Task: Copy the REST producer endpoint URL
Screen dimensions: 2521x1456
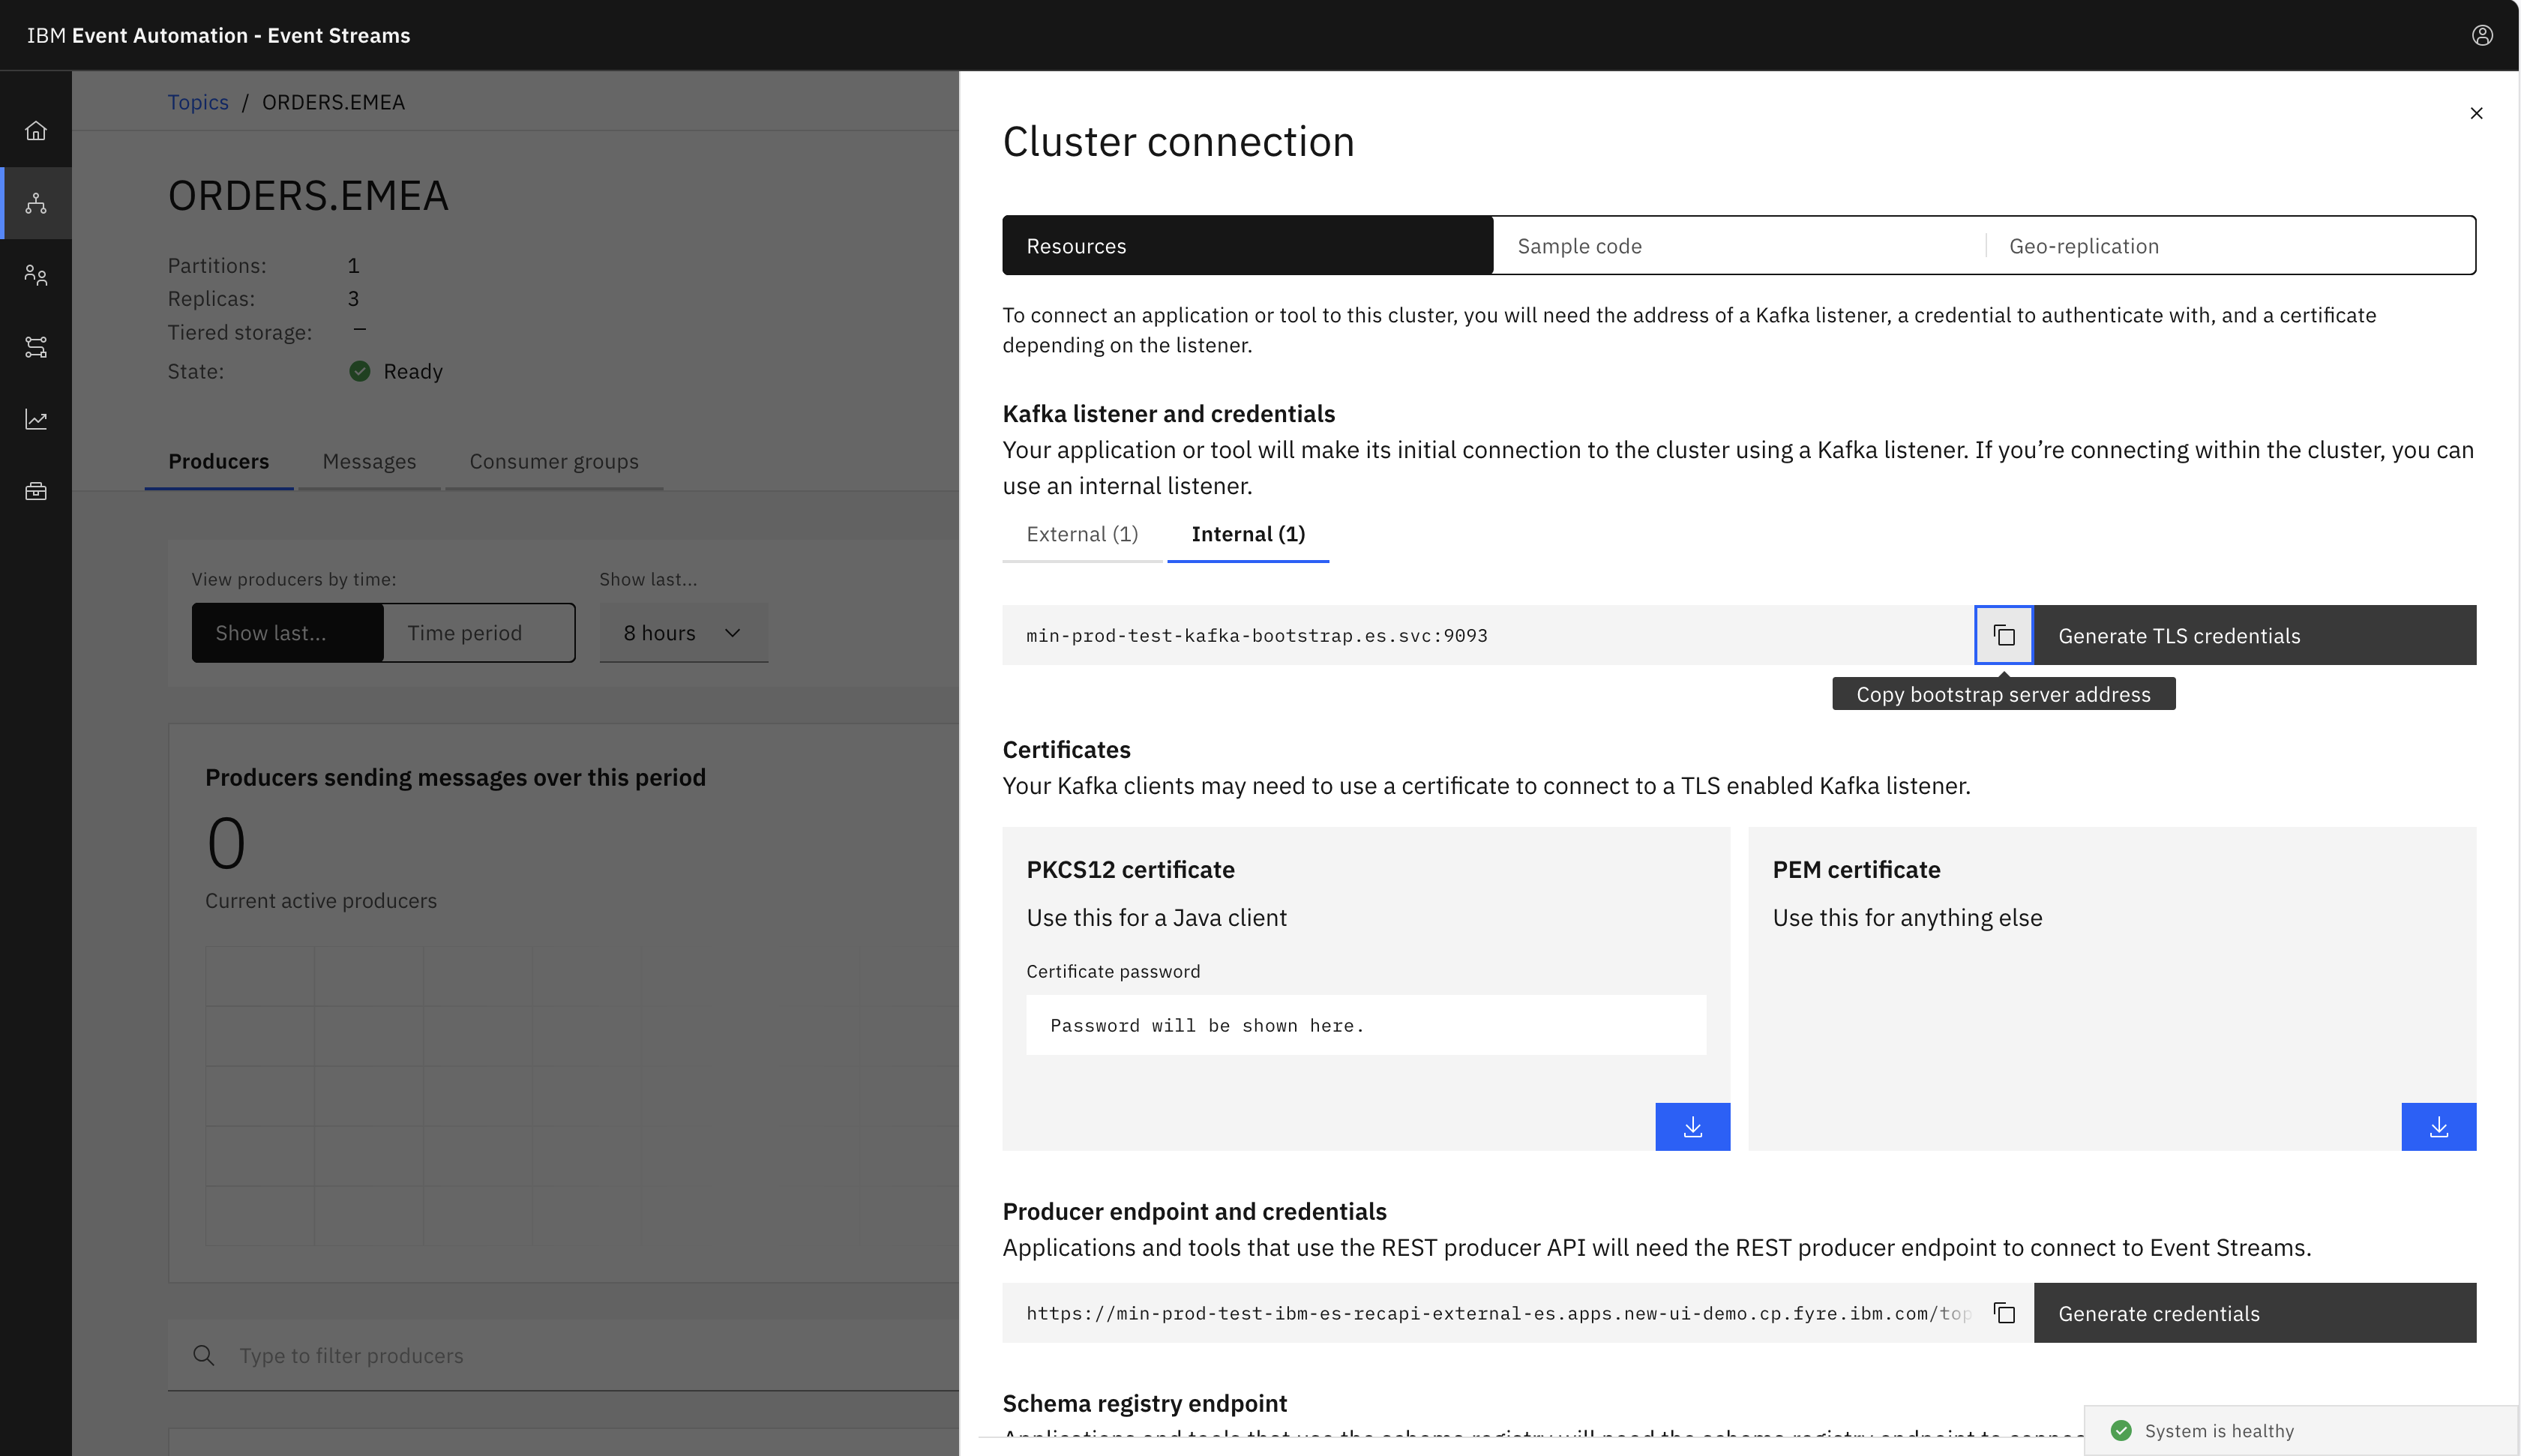Action: (x=2004, y=1313)
